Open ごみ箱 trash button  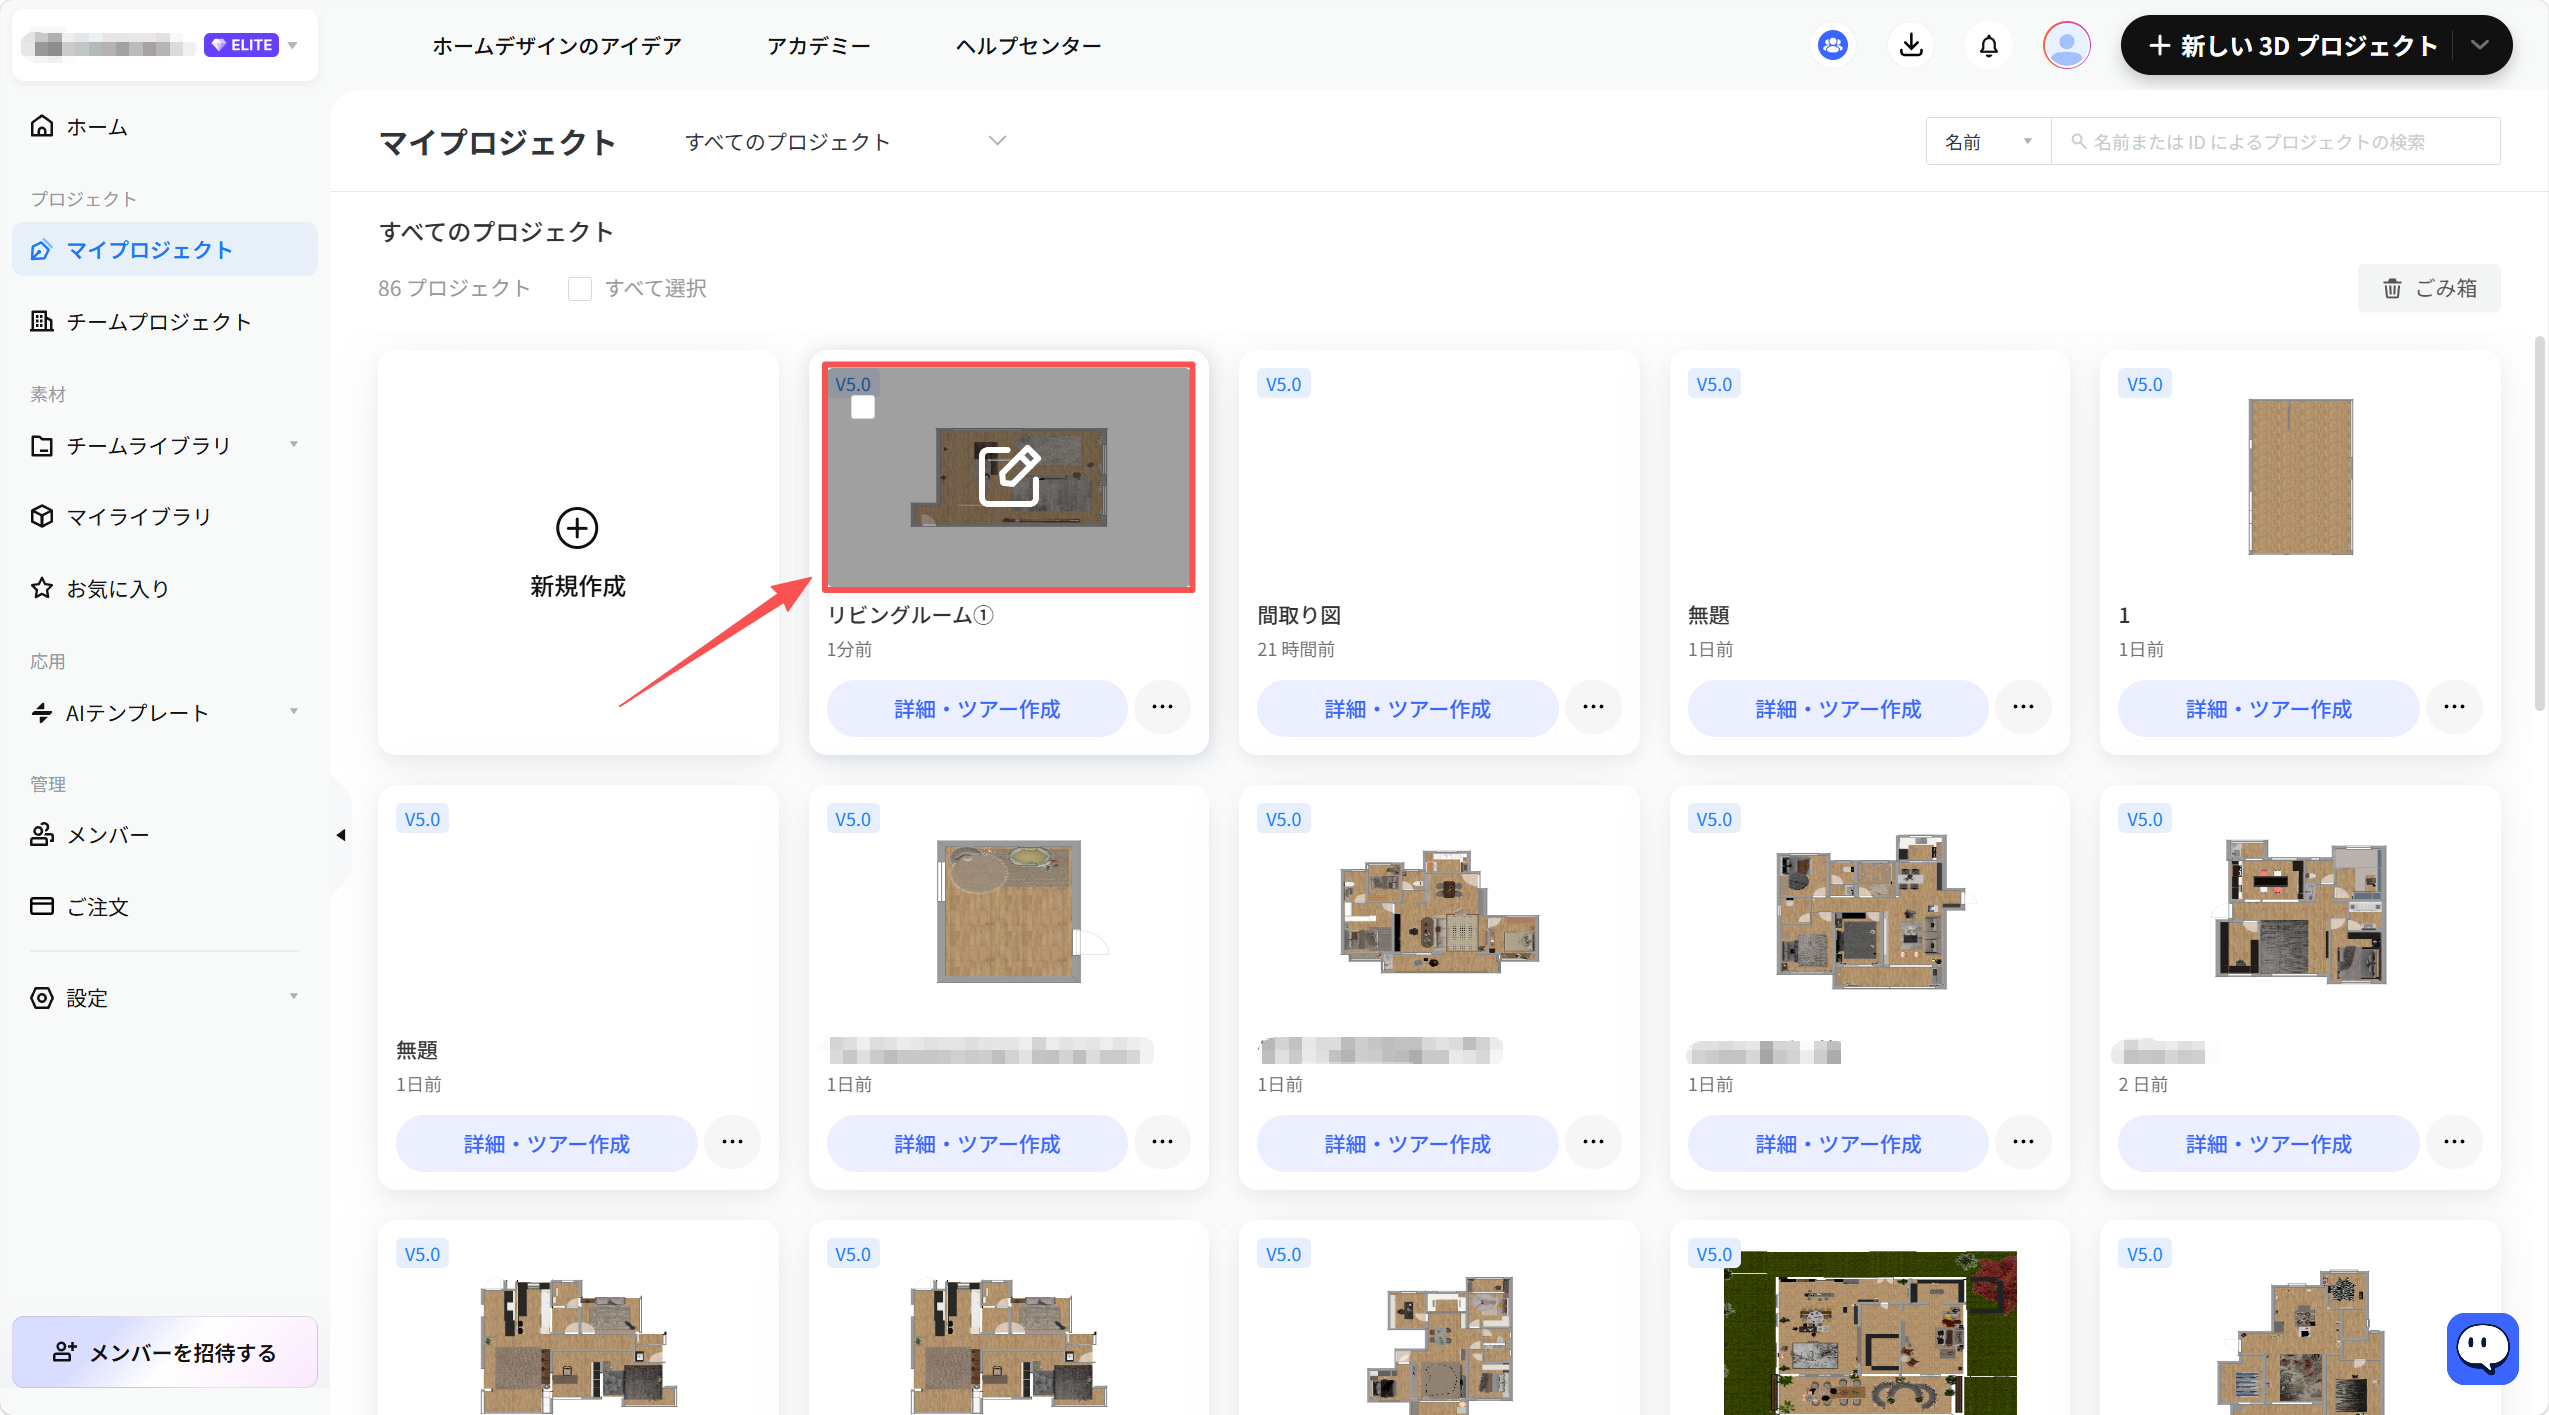coord(2429,289)
